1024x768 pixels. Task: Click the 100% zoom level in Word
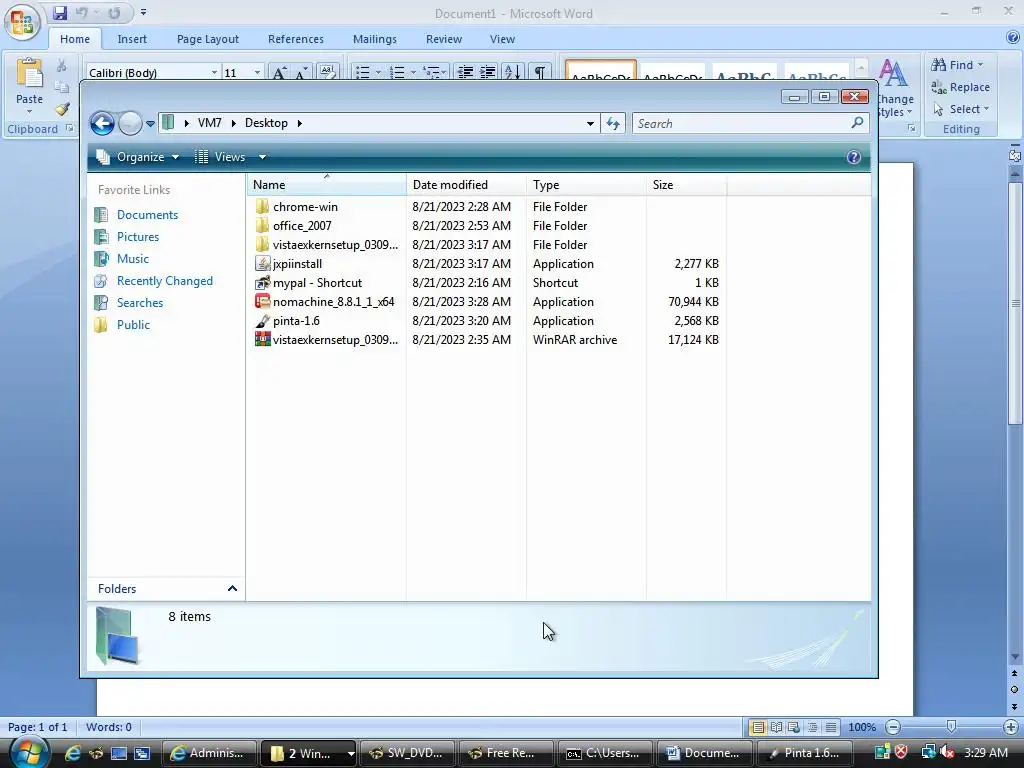point(862,727)
